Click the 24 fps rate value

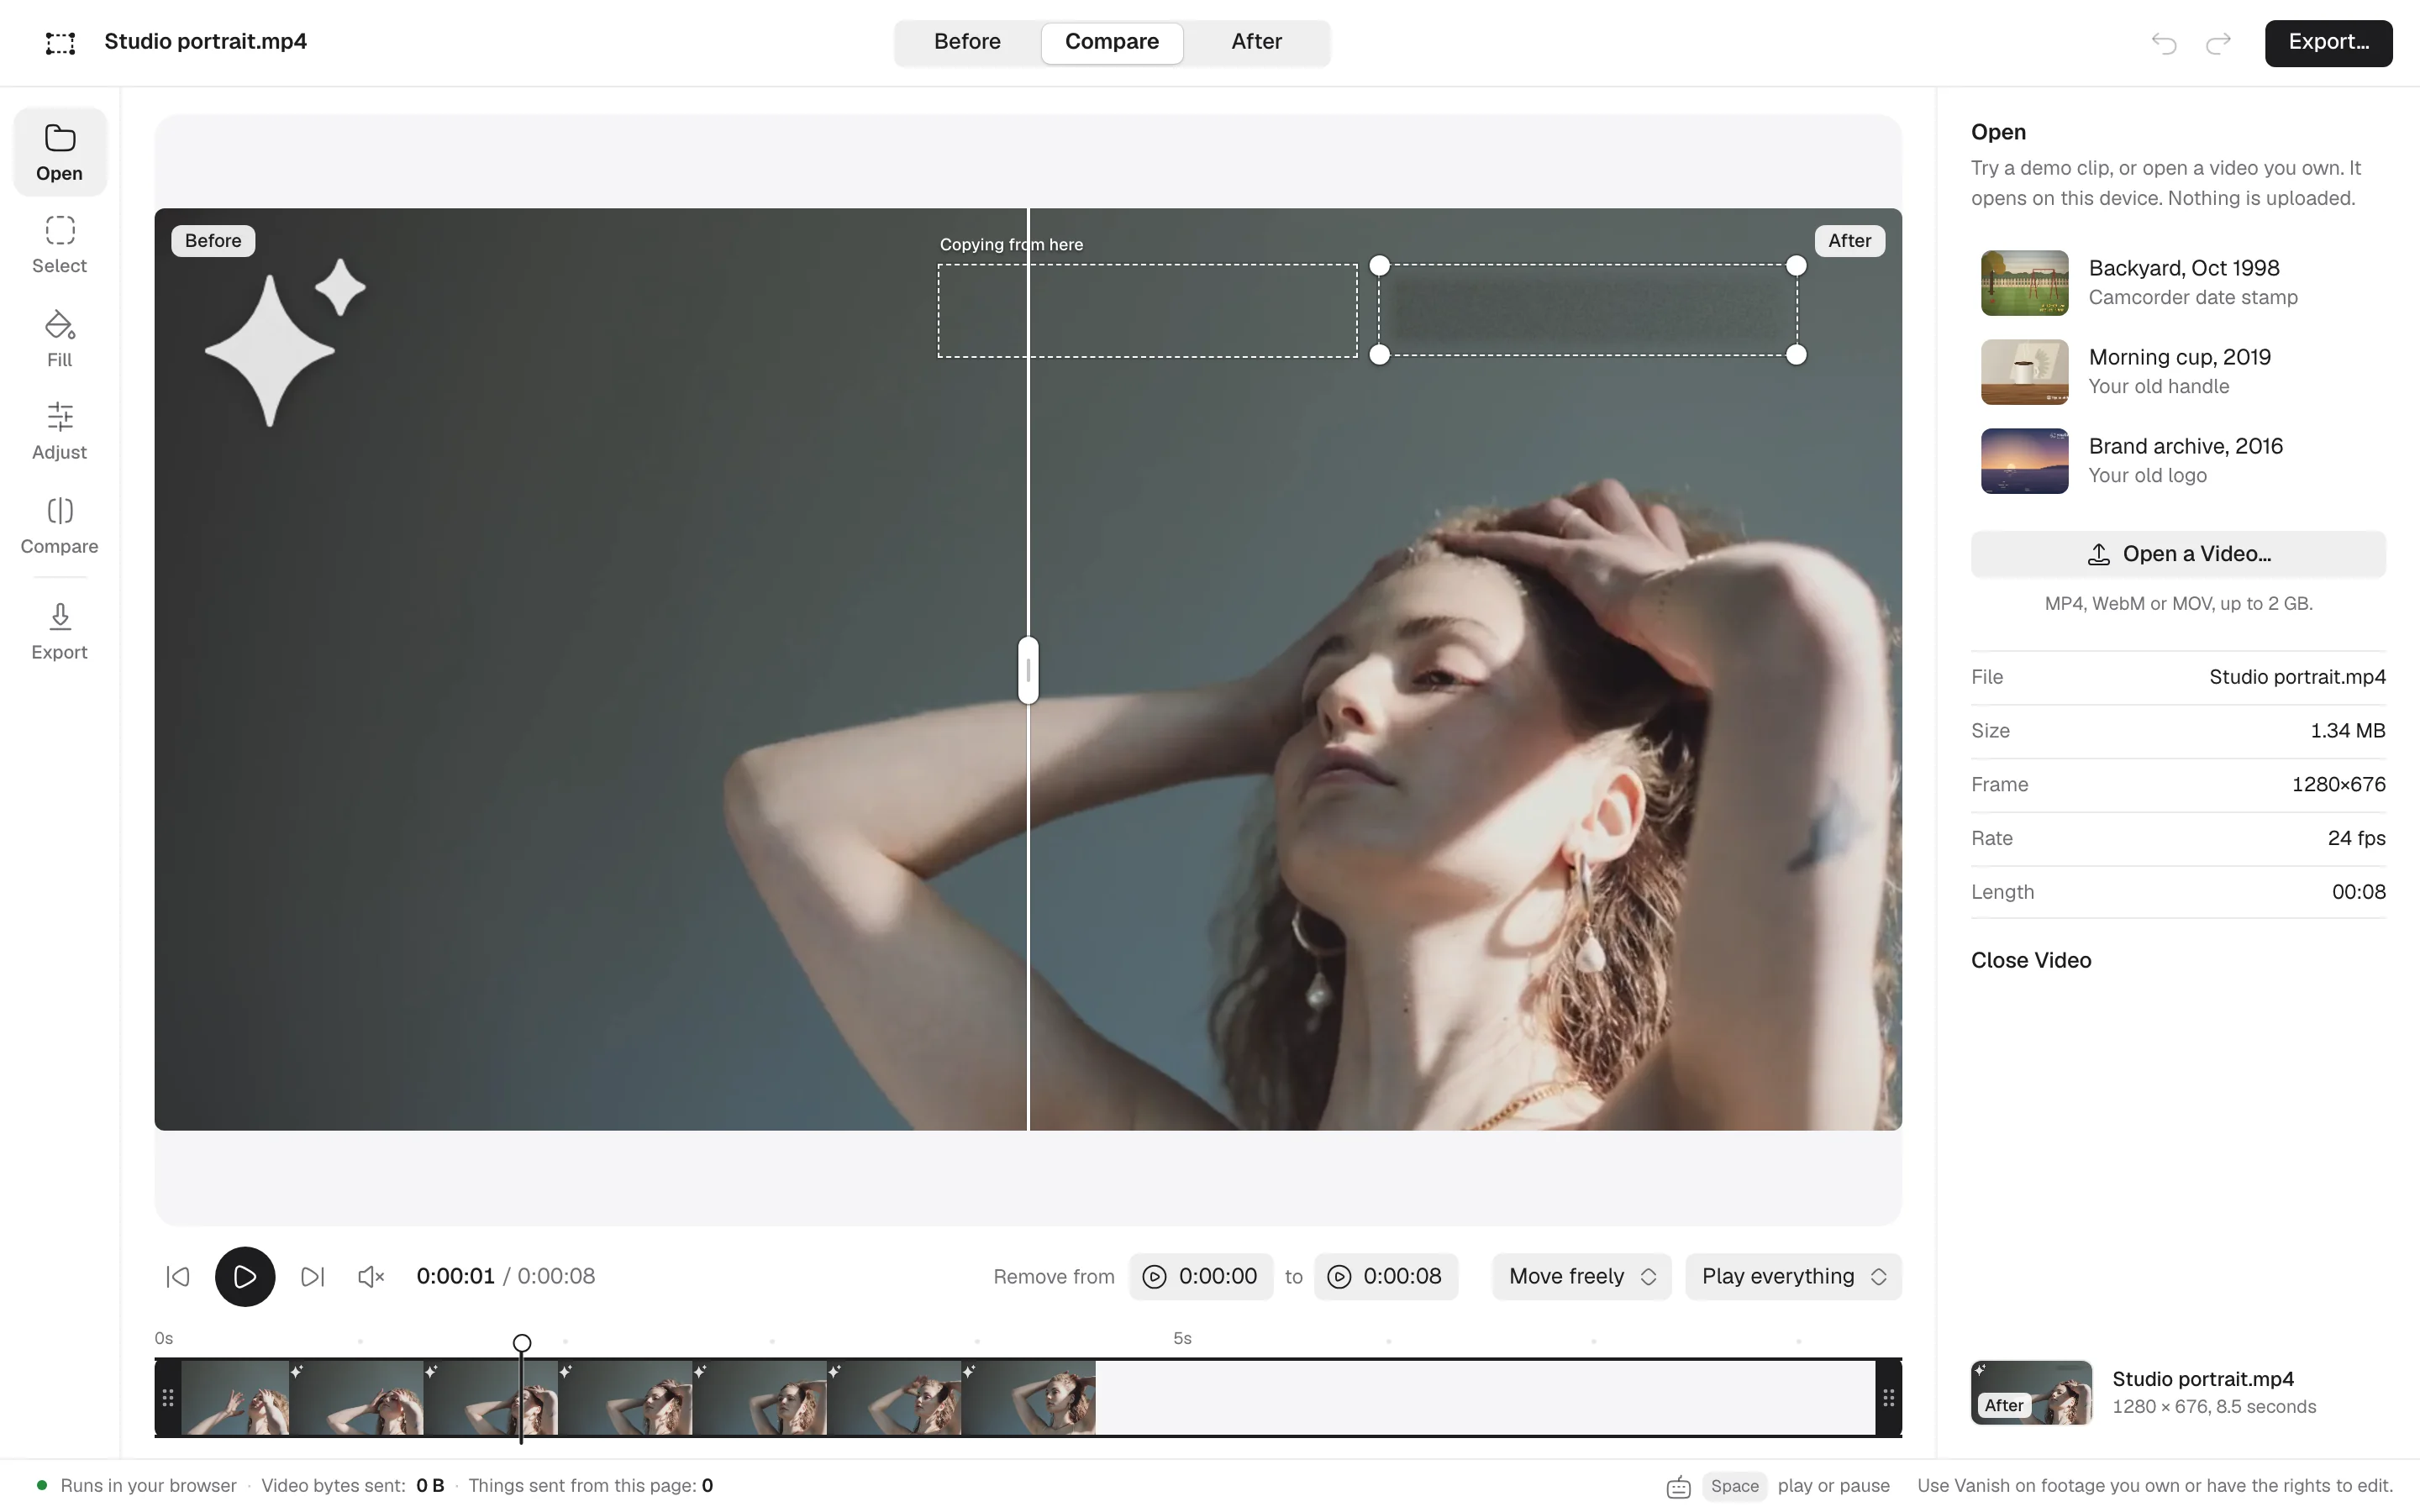(x=2356, y=838)
